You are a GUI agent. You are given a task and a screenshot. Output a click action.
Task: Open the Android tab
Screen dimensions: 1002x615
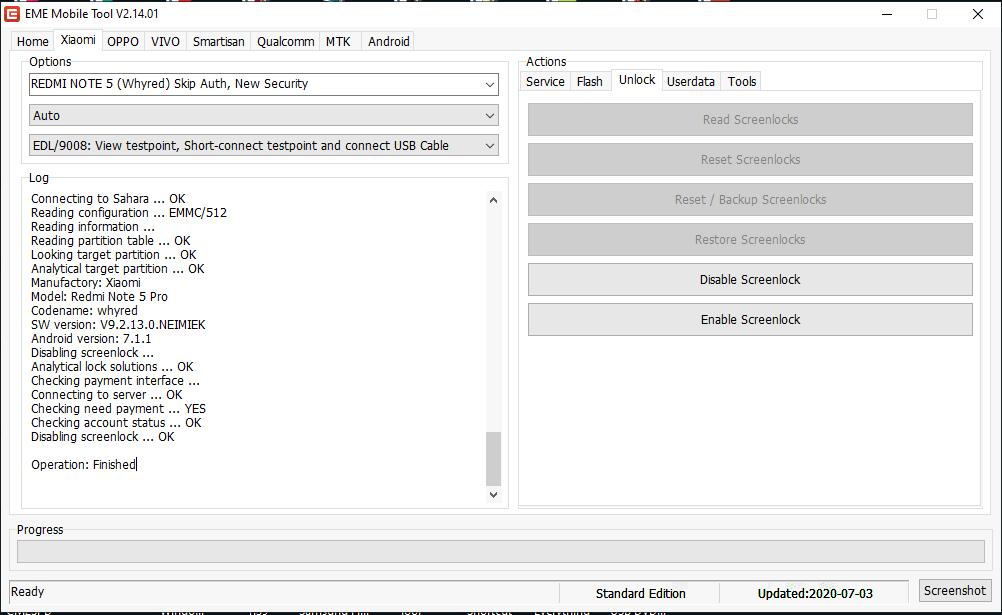point(389,42)
